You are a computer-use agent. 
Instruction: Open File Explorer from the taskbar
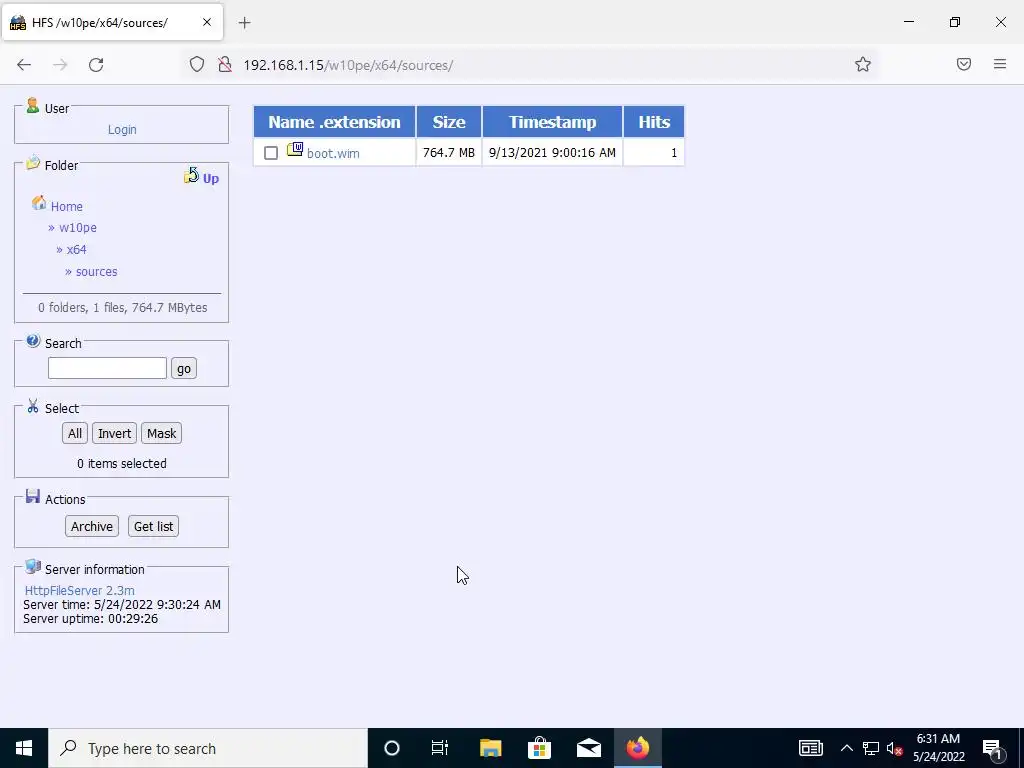pyautogui.click(x=490, y=748)
